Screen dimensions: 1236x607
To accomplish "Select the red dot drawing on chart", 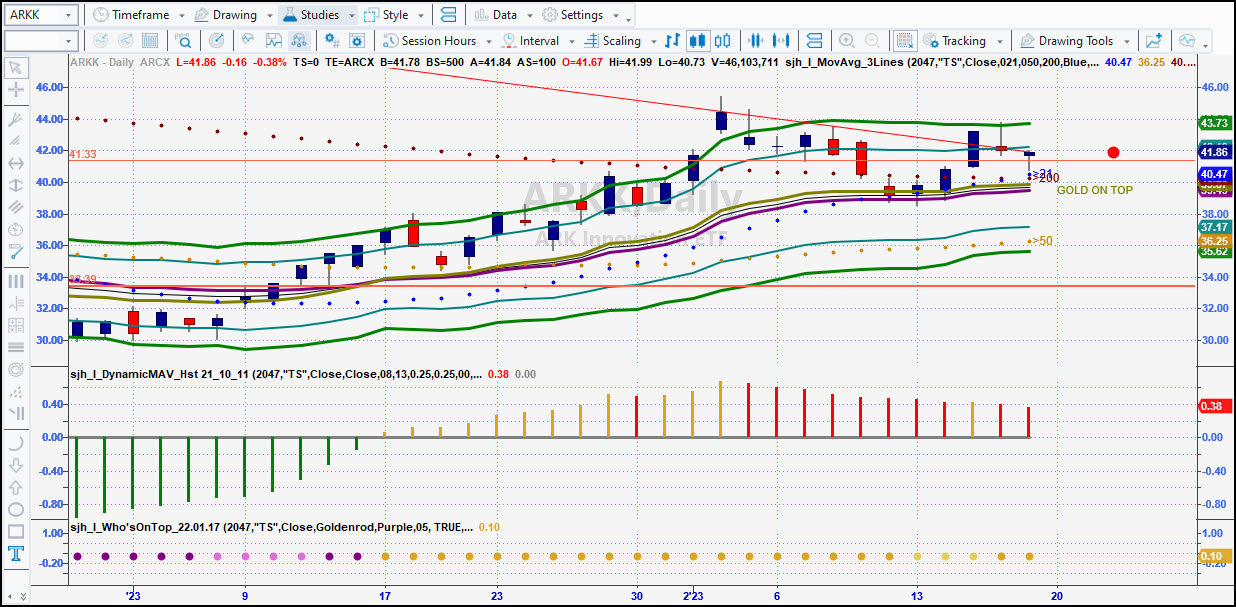I will point(1113,153).
